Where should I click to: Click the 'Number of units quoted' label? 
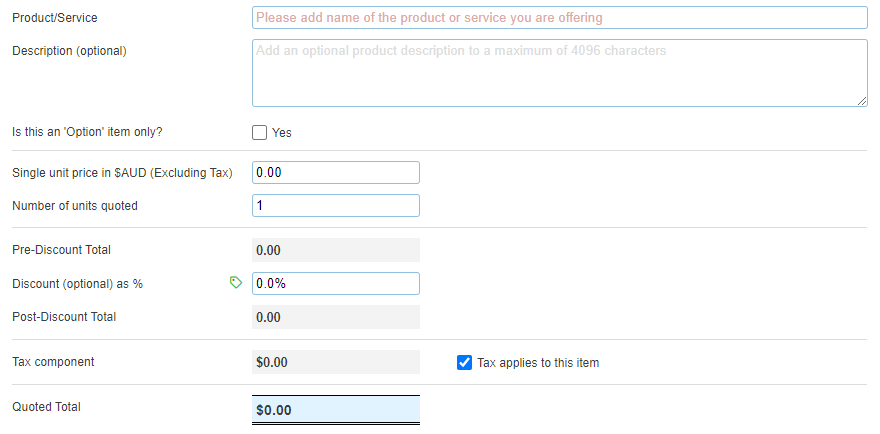[x=75, y=206]
